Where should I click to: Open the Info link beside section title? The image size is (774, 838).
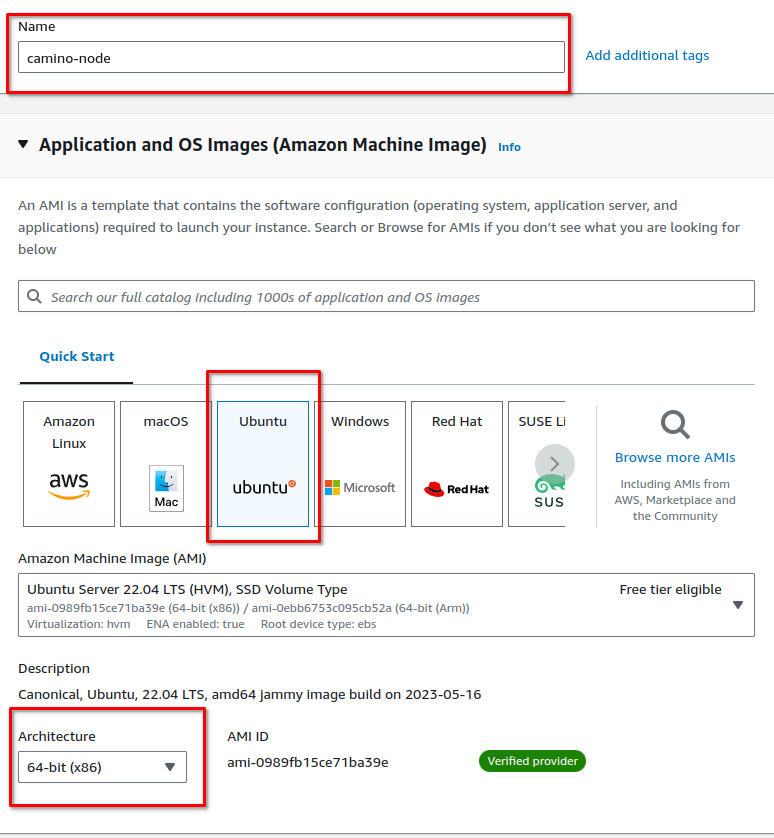coord(509,147)
